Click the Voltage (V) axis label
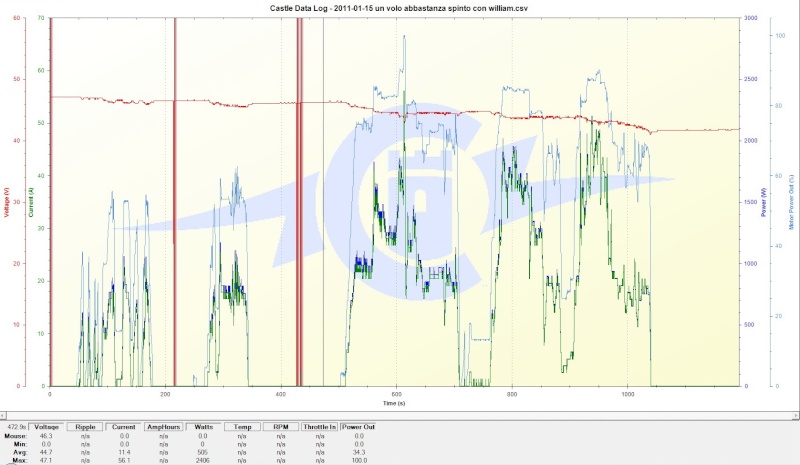The height and width of the screenshot is (465, 800). (7, 202)
